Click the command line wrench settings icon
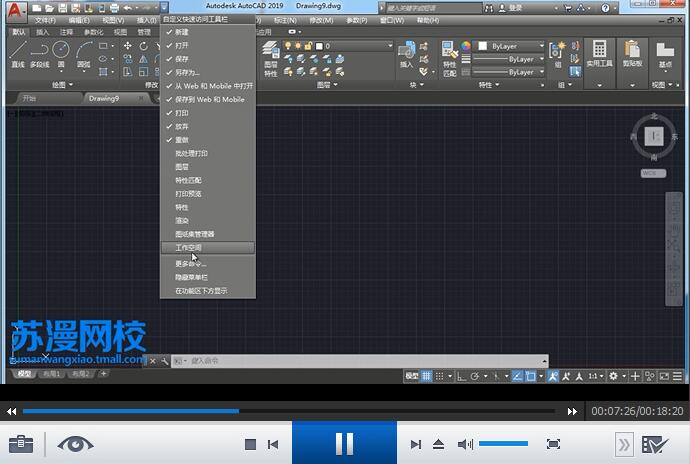Screen dimensions: 690x464 164,361
